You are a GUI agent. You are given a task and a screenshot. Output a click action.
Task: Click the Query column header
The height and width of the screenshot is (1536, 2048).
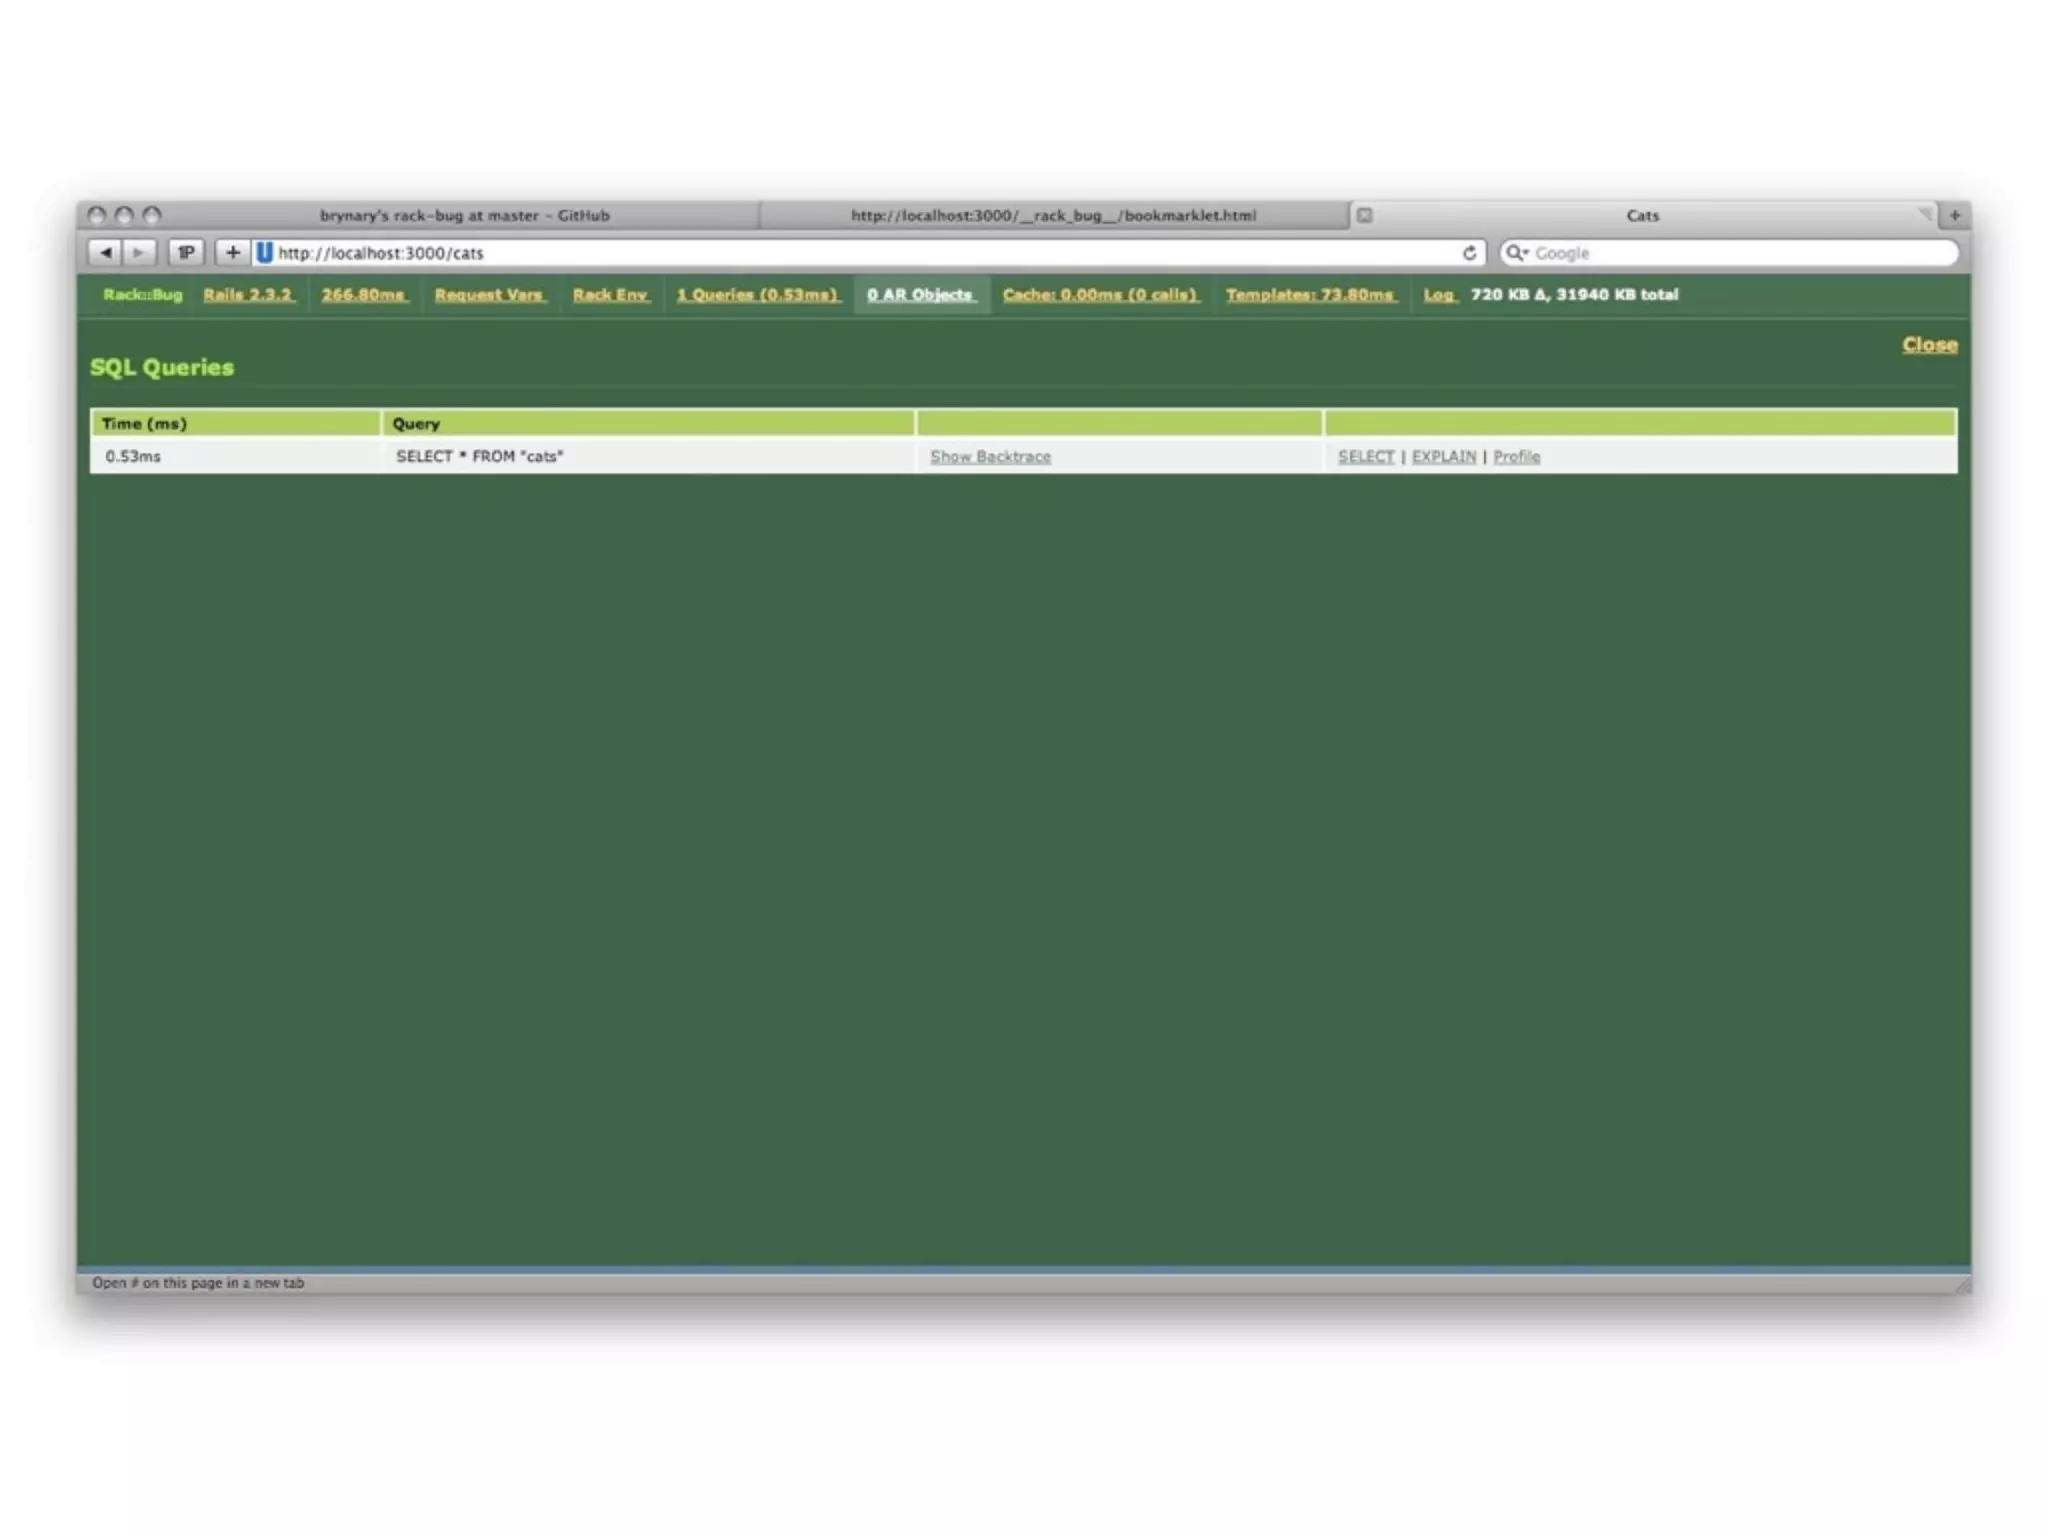pos(647,424)
